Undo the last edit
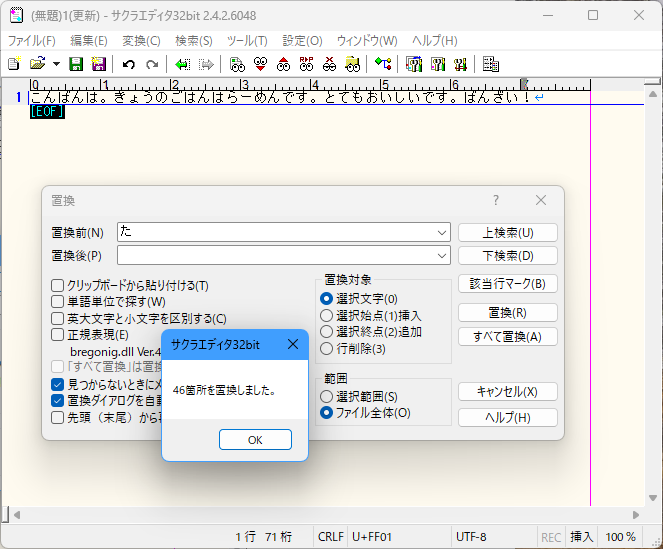Screen dimensions: 663x549 point(129,64)
